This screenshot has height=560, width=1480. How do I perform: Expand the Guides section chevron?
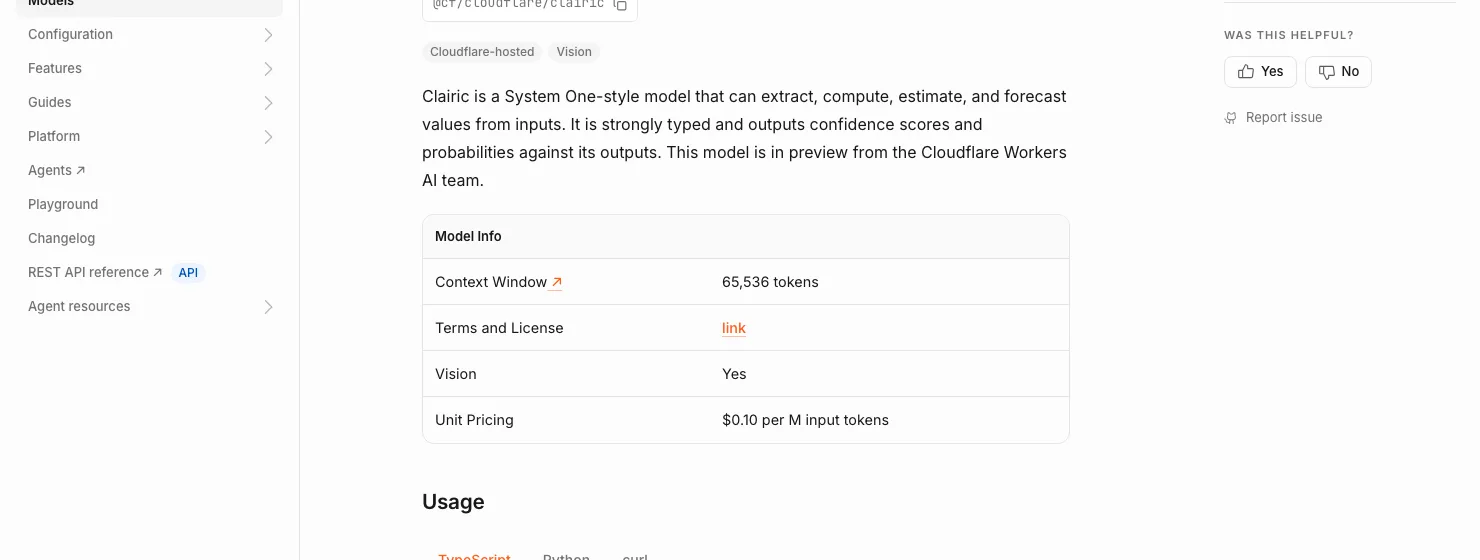[268, 103]
